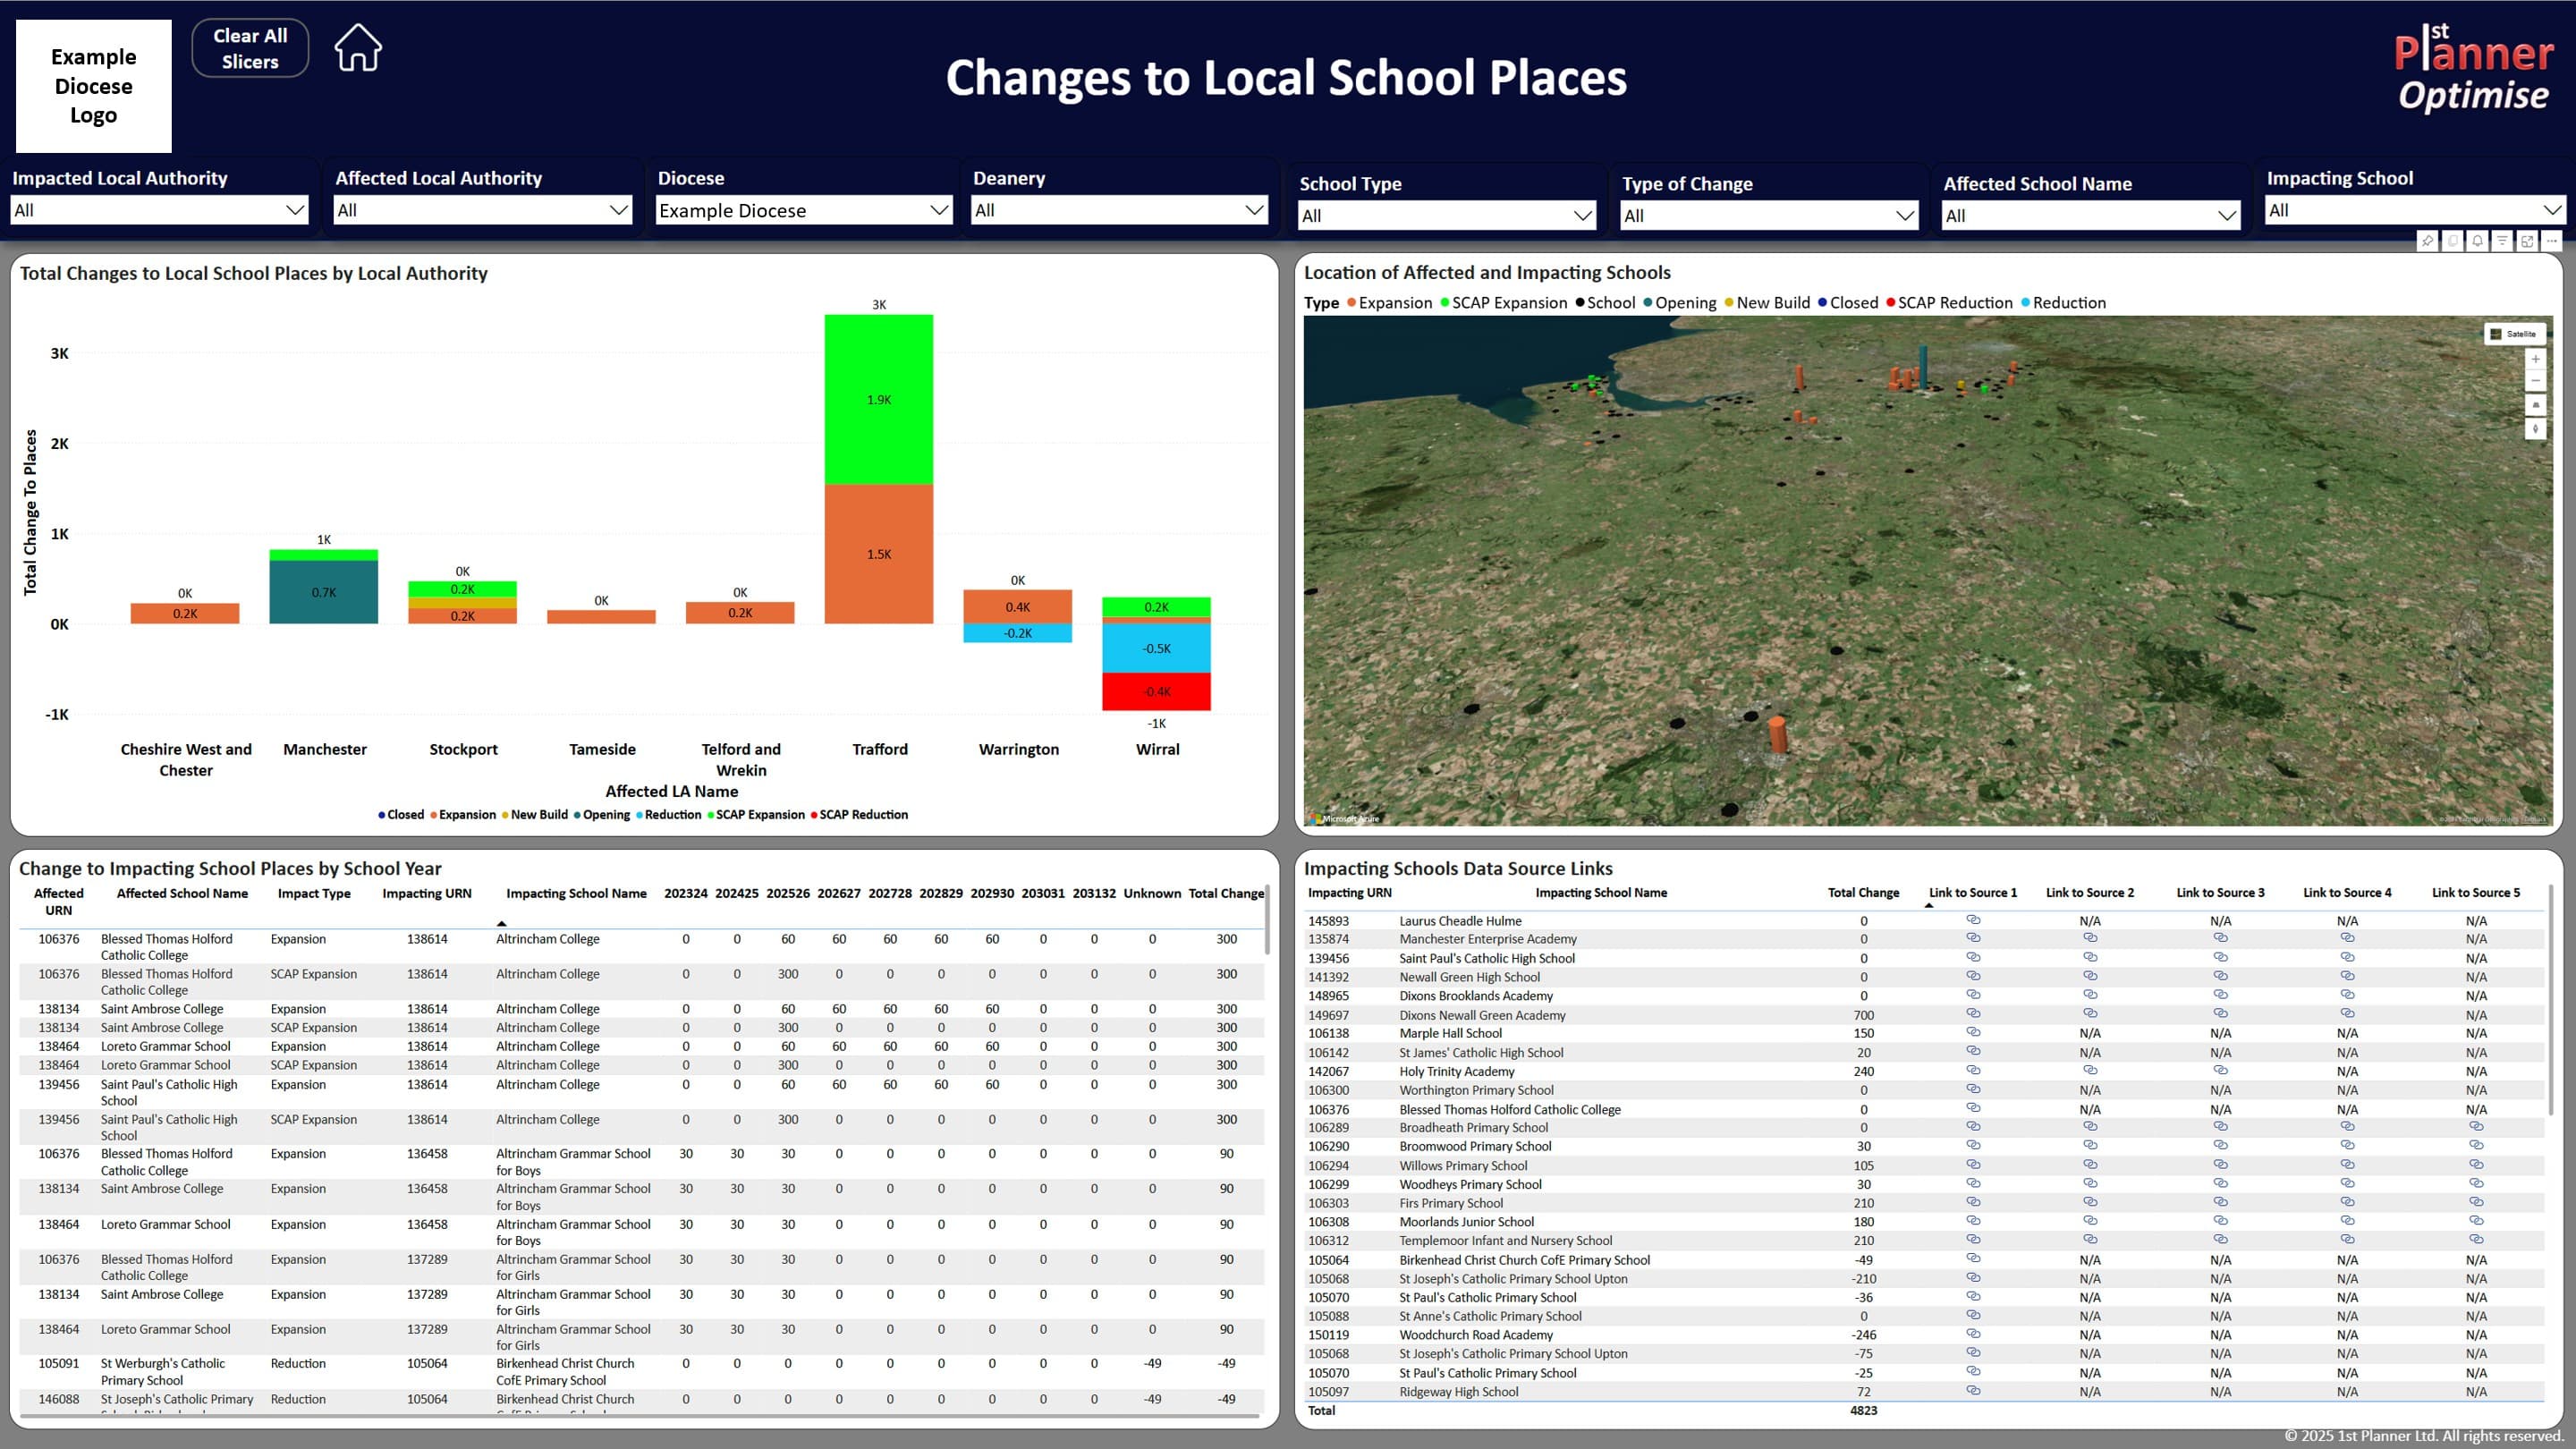Click the Home navigation icon
Image resolution: width=2576 pixels, height=1449 pixels.
tap(357, 46)
